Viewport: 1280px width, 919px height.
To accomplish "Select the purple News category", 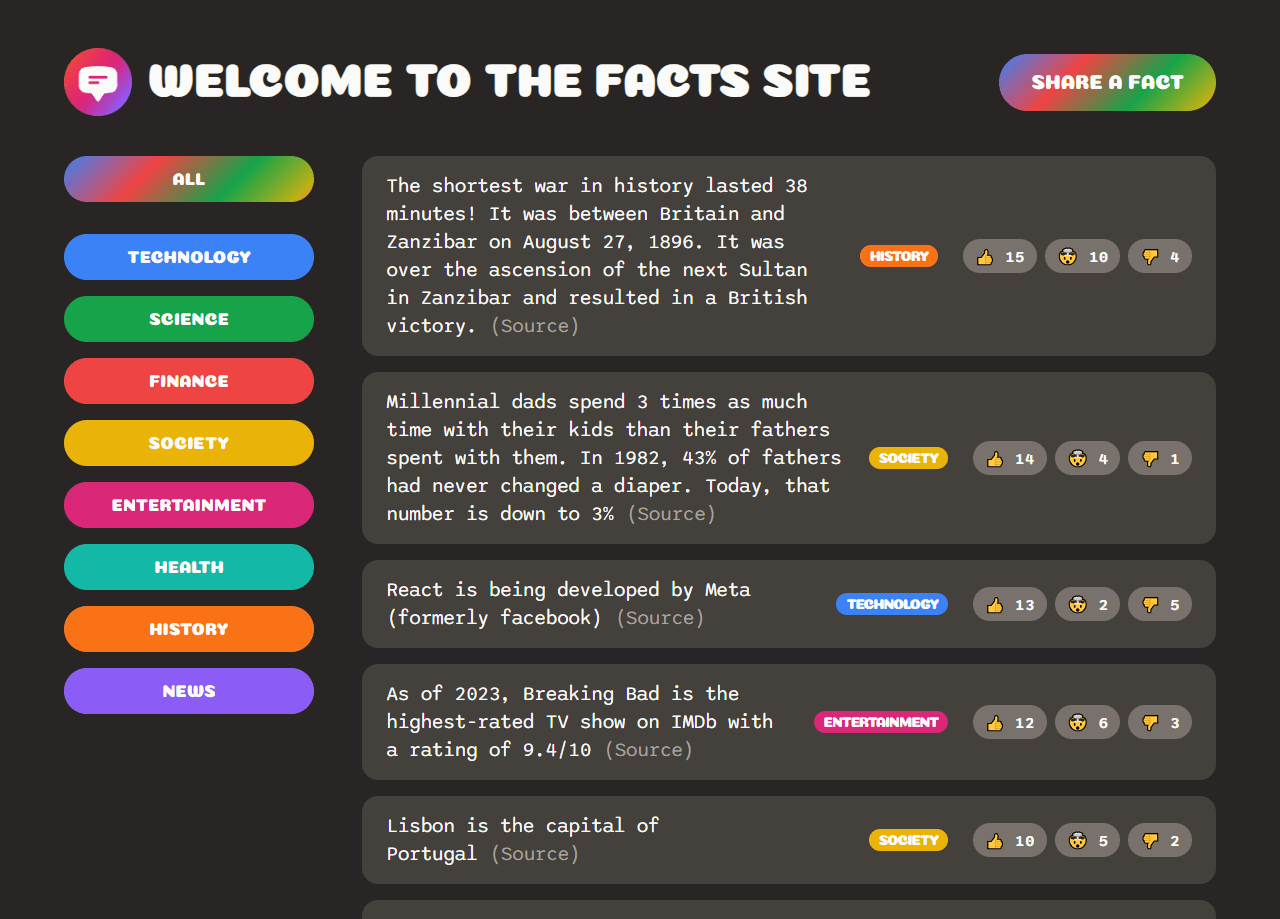I will pos(189,691).
